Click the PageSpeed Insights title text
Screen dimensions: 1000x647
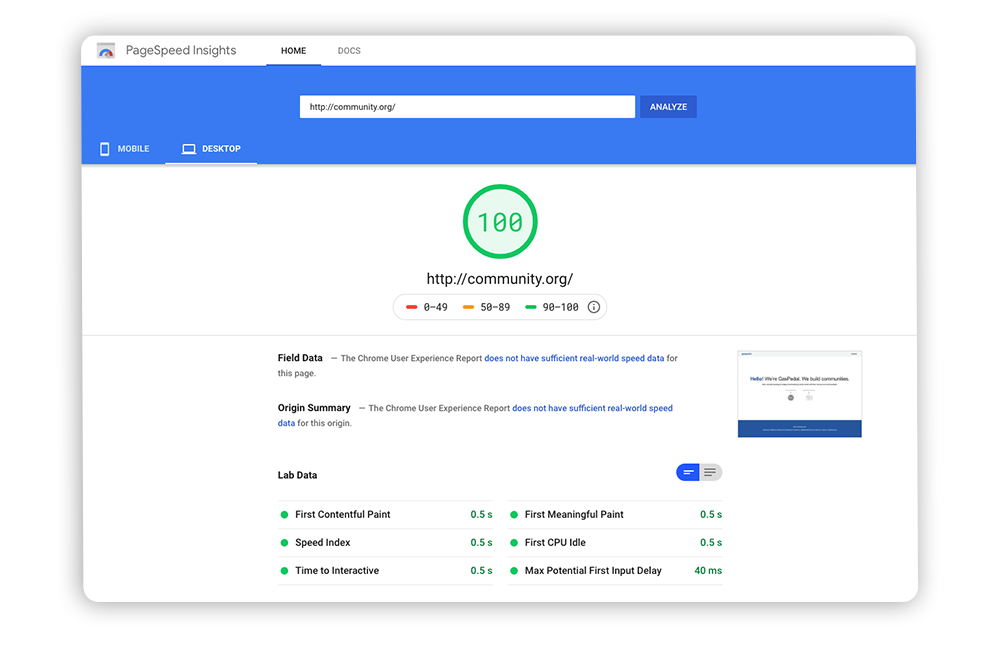180,50
